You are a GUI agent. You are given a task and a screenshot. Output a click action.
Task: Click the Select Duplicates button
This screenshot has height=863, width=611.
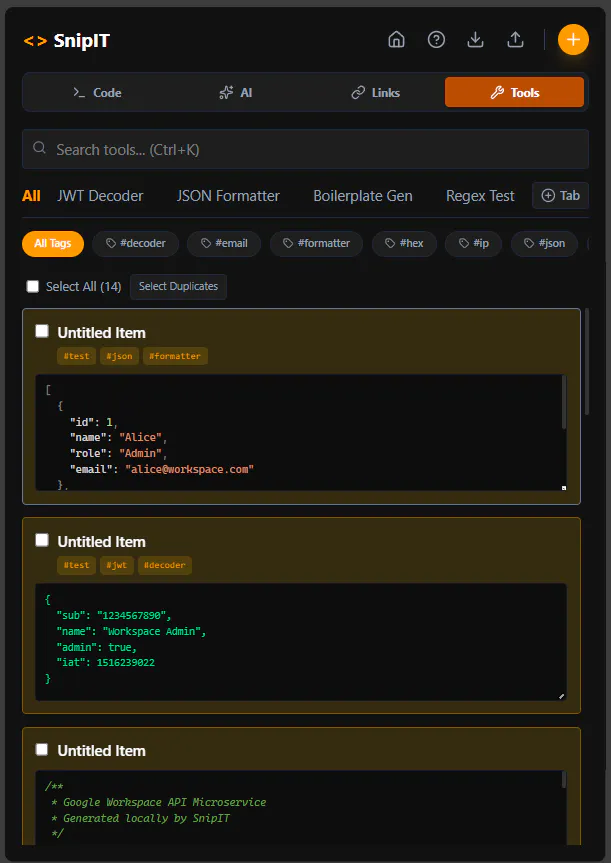coord(178,287)
